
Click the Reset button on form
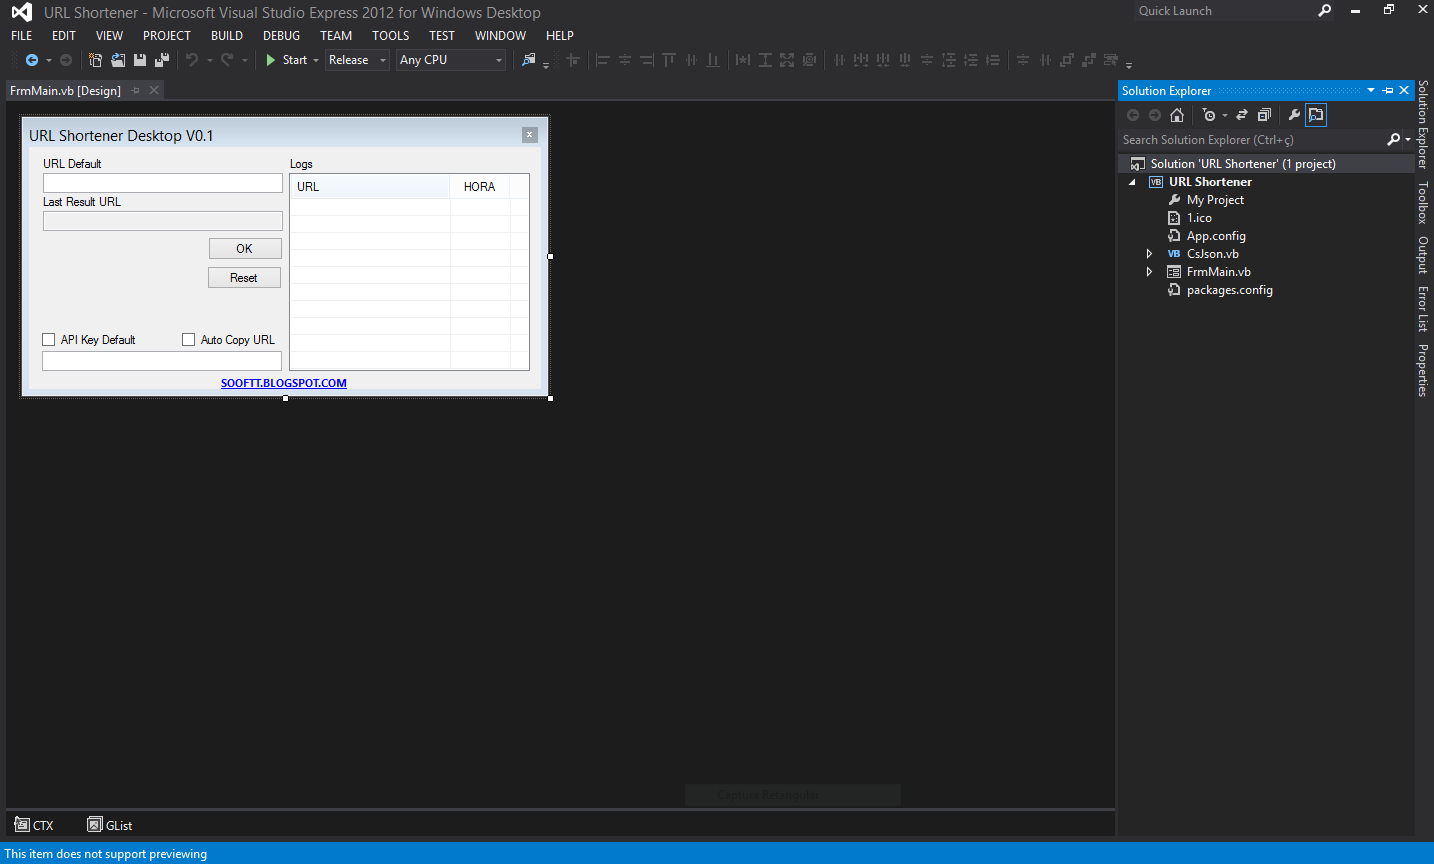244,278
